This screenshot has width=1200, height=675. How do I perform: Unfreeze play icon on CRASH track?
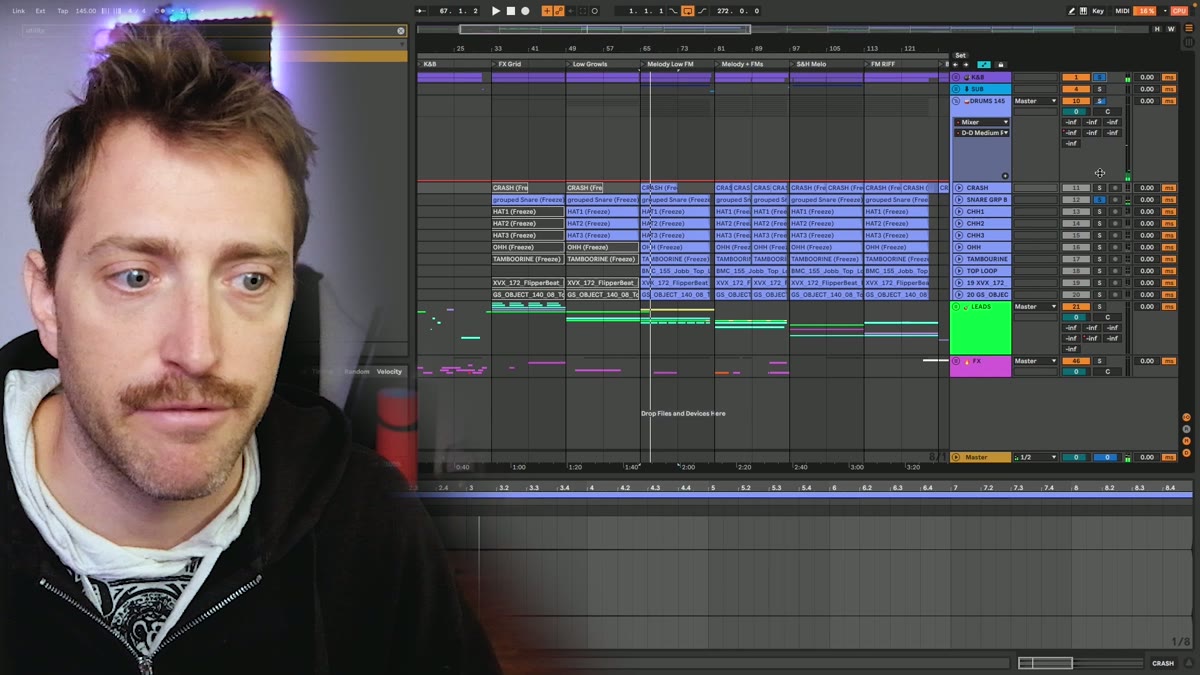click(959, 188)
